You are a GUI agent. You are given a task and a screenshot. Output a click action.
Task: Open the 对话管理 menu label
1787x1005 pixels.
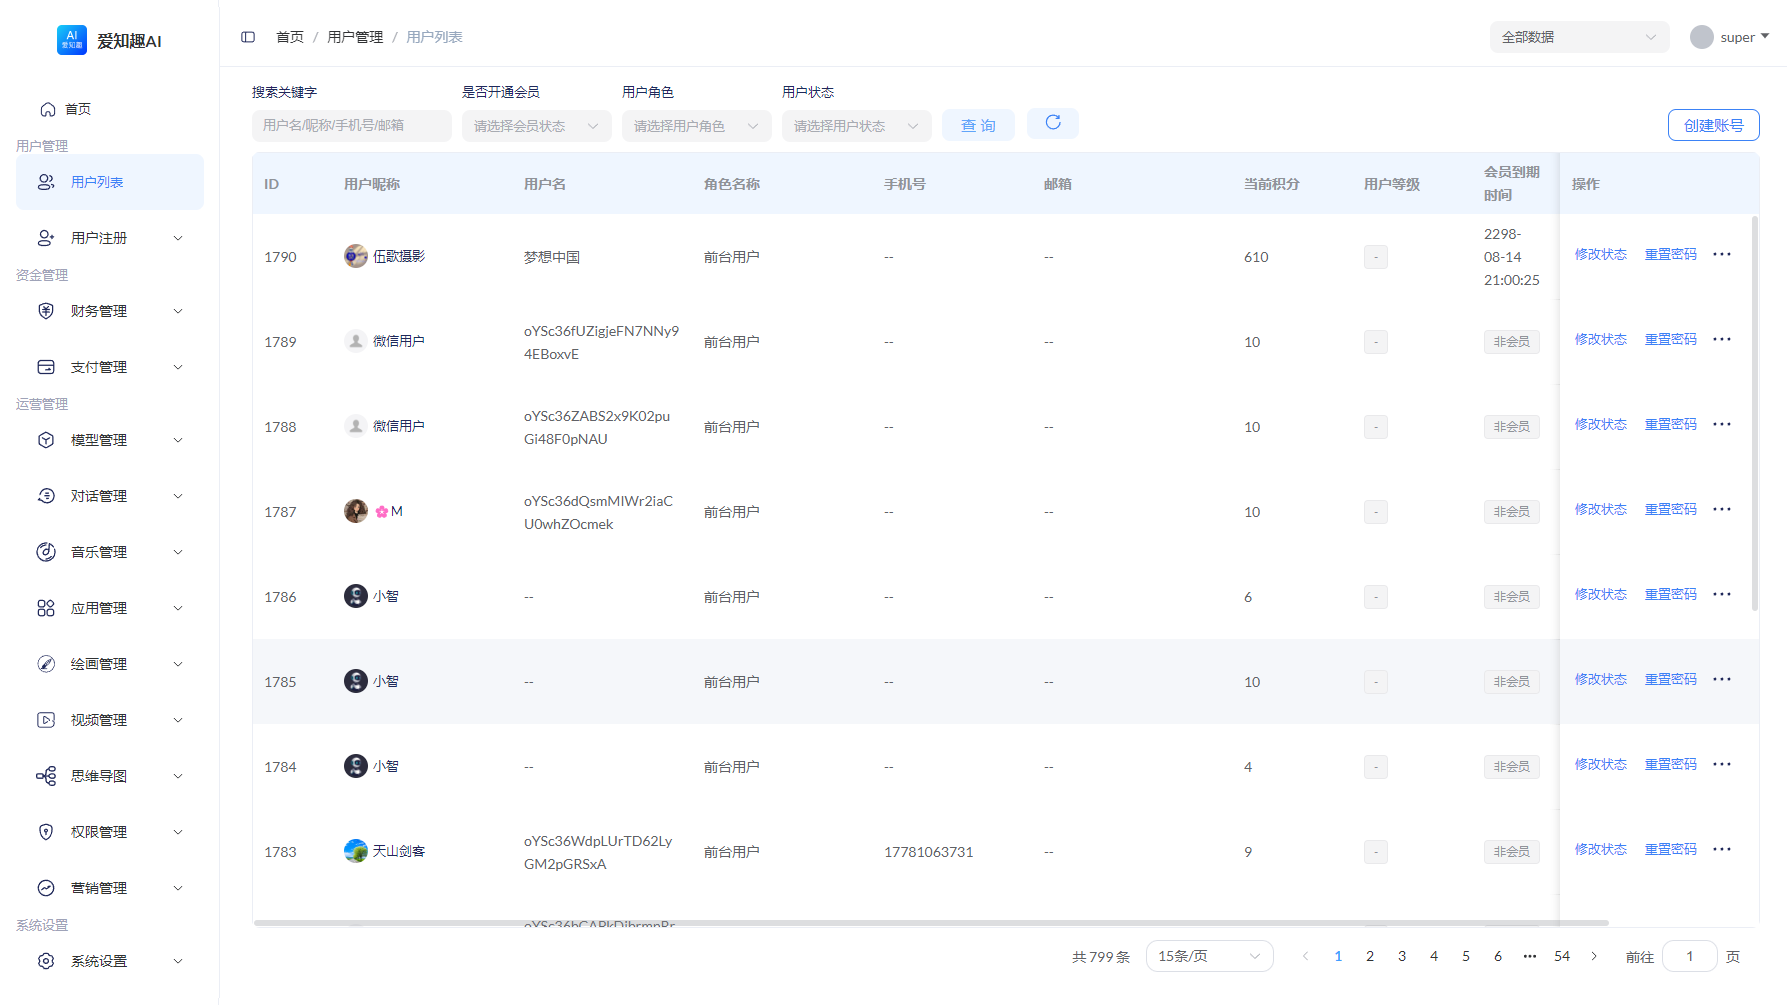coord(99,496)
